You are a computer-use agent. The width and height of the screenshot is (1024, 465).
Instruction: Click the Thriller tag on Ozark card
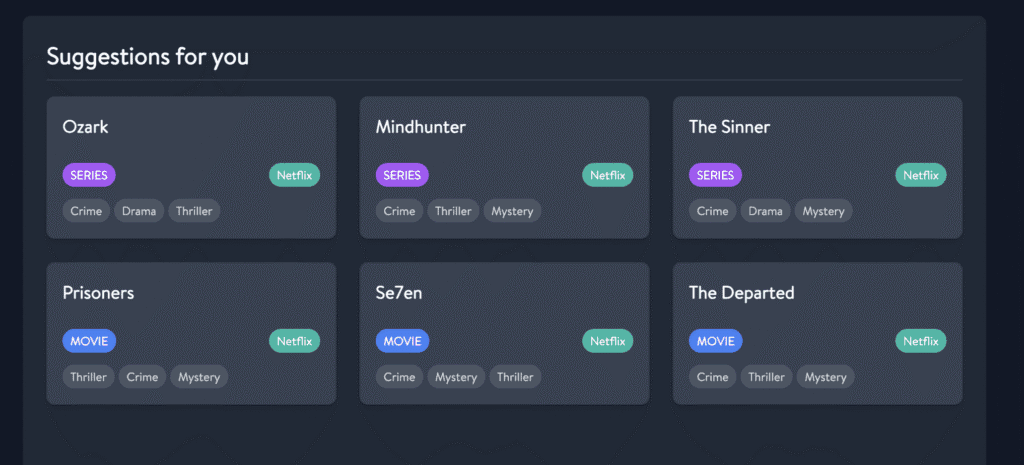point(194,211)
